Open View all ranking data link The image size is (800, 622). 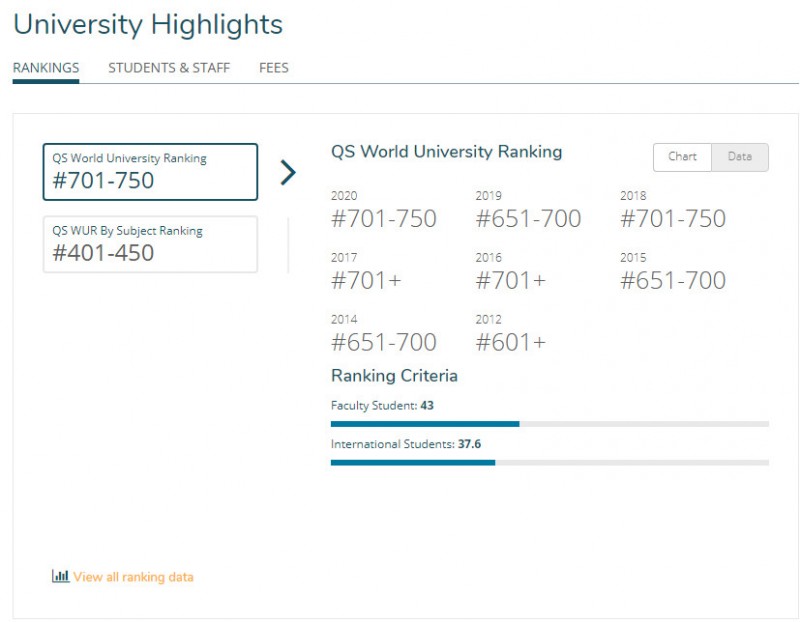click(133, 577)
